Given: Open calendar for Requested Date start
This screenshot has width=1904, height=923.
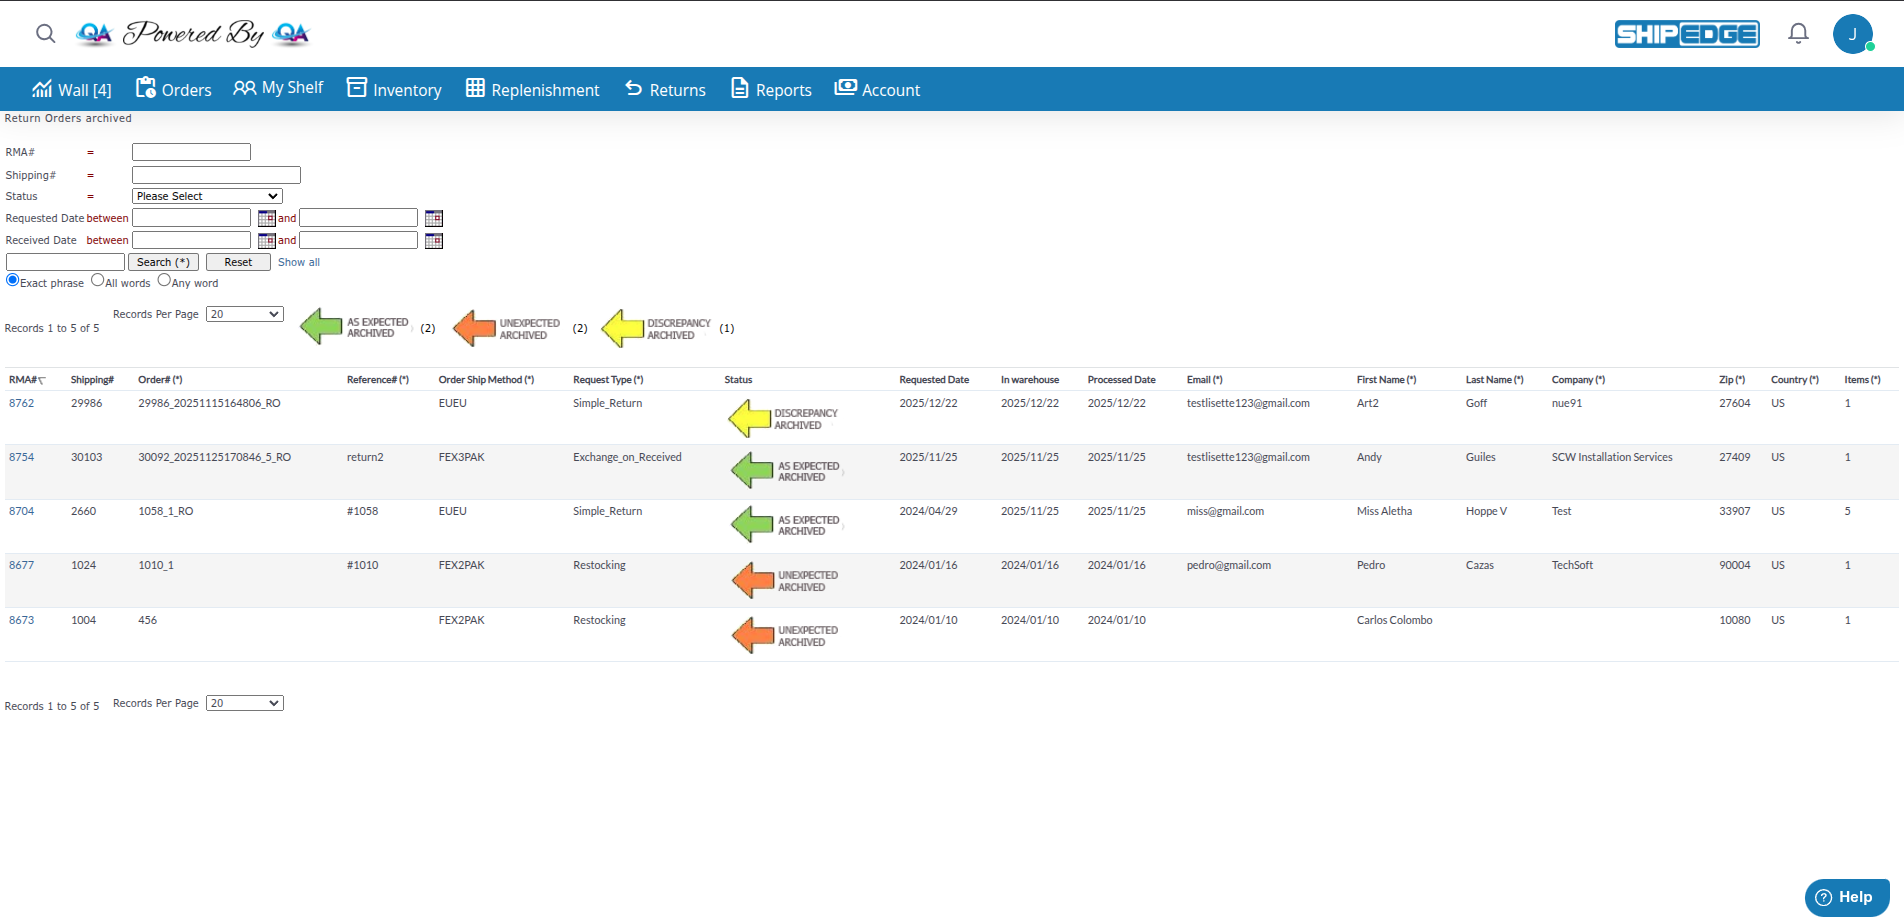Looking at the screenshot, I should click(x=266, y=218).
